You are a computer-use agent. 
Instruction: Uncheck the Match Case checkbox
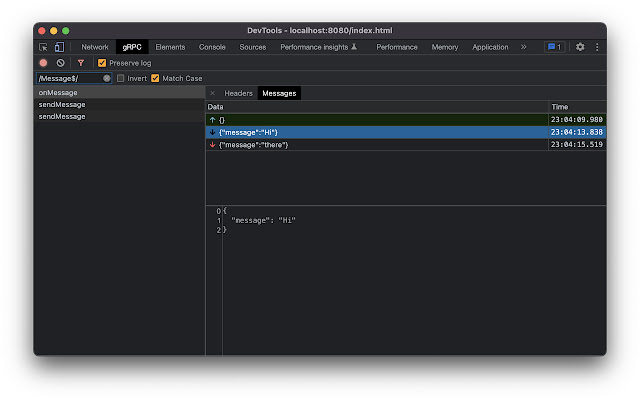(155, 78)
